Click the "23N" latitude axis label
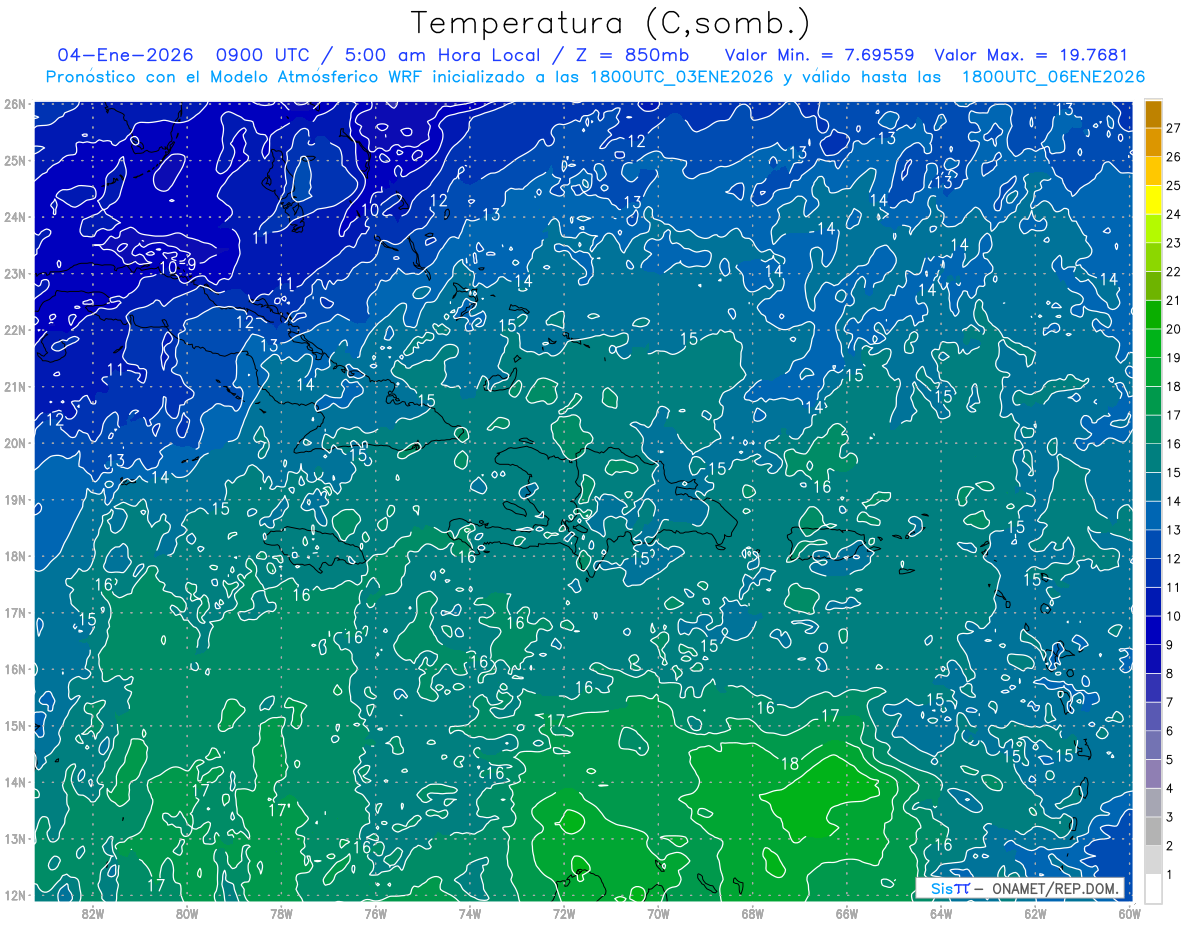This screenshot has height=927, width=1200. (15, 273)
